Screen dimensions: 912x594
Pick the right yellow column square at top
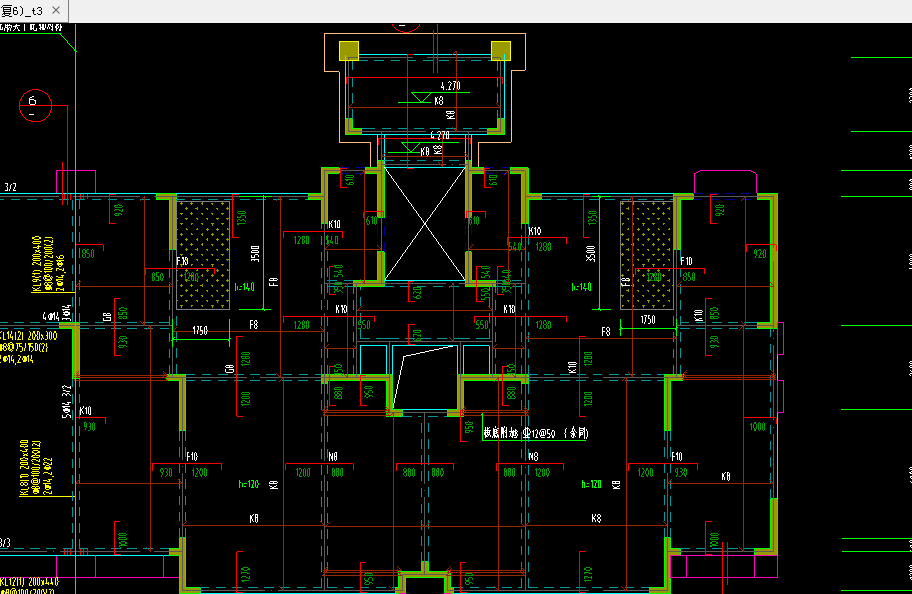coord(501,51)
